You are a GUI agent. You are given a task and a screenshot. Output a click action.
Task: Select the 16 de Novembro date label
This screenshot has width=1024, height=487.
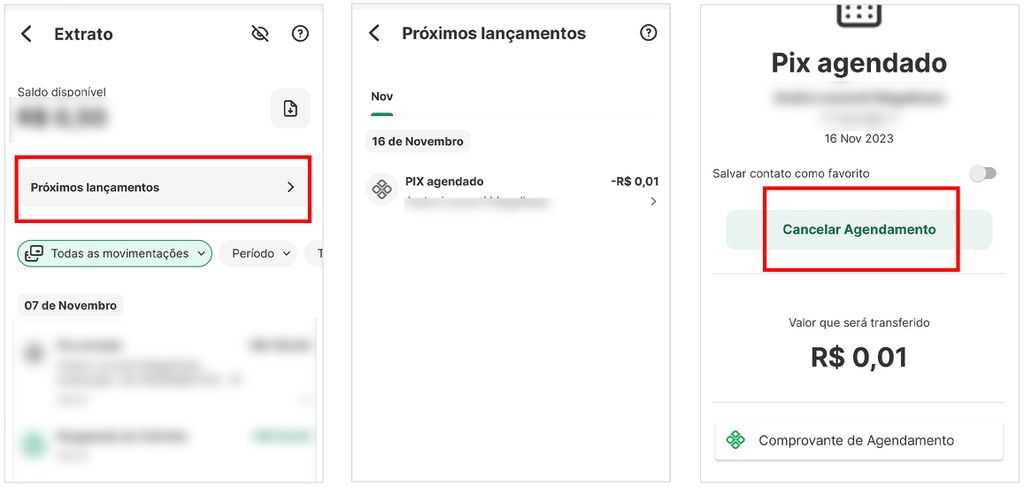point(418,142)
